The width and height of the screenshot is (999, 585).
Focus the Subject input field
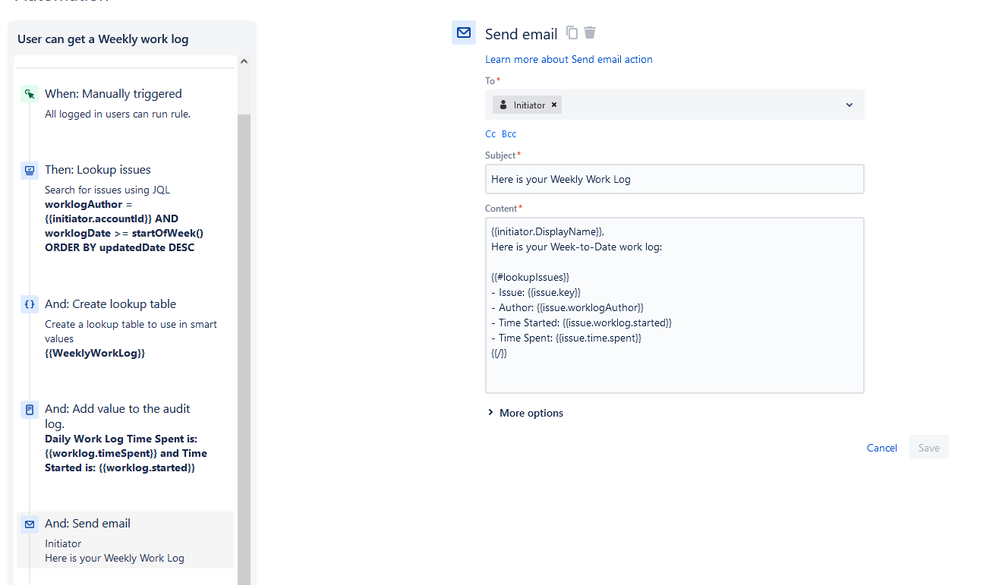point(674,178)
